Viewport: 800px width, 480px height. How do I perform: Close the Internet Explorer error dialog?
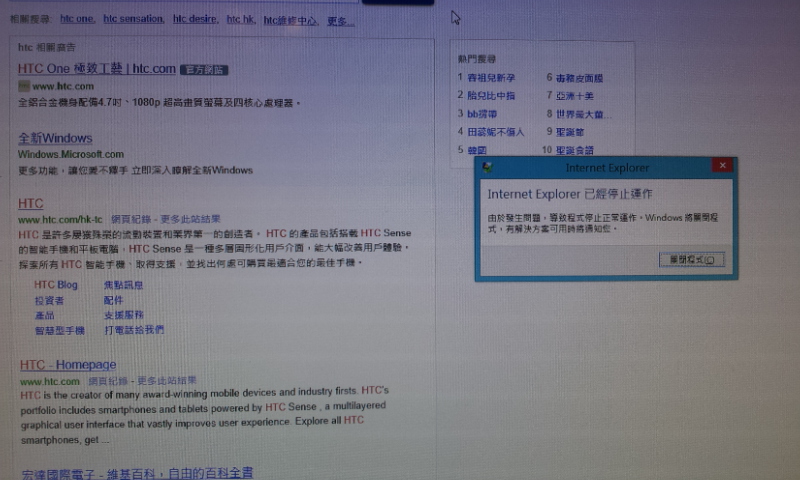tap(722, 165)
